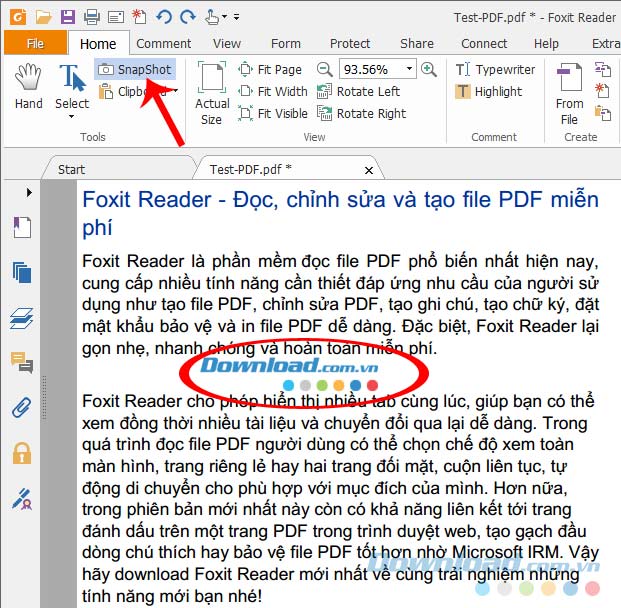Screen dimensions: 621x608
Task: Create PDF From File
Action: click(570, 93)
